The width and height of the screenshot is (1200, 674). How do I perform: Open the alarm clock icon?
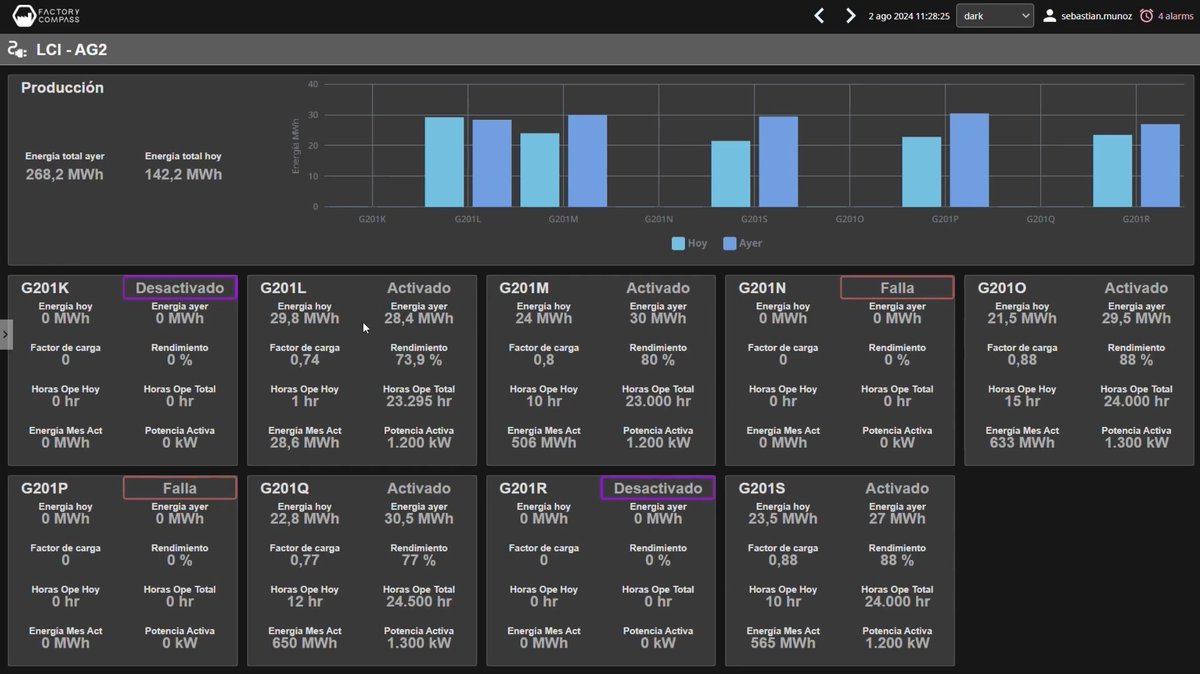1146,16
